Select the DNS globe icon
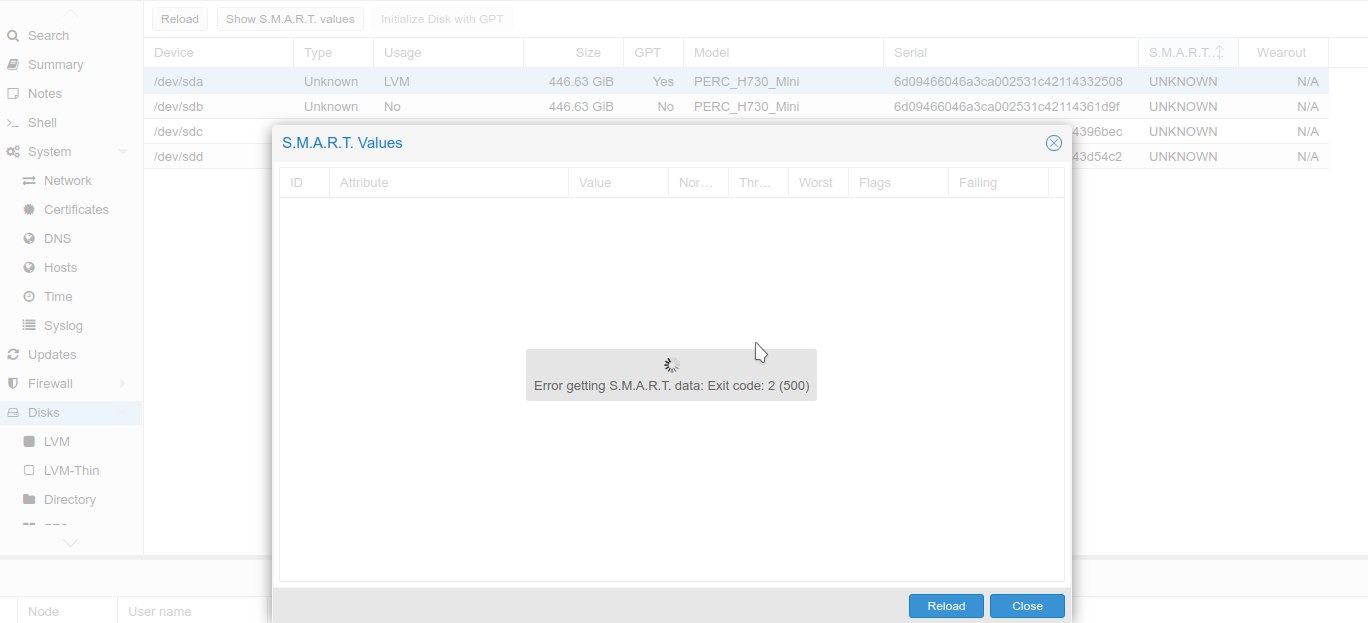Viewport: 1368px width, 623px height. click(x=29, y=239)
